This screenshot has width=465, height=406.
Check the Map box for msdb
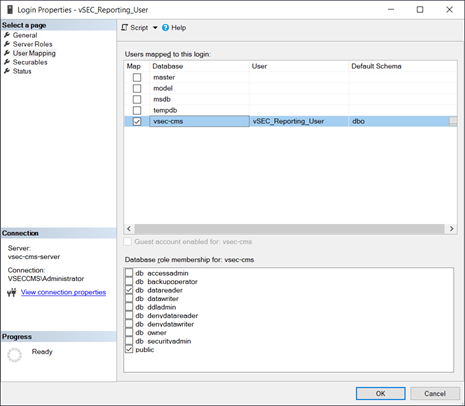tap(137, 99)
